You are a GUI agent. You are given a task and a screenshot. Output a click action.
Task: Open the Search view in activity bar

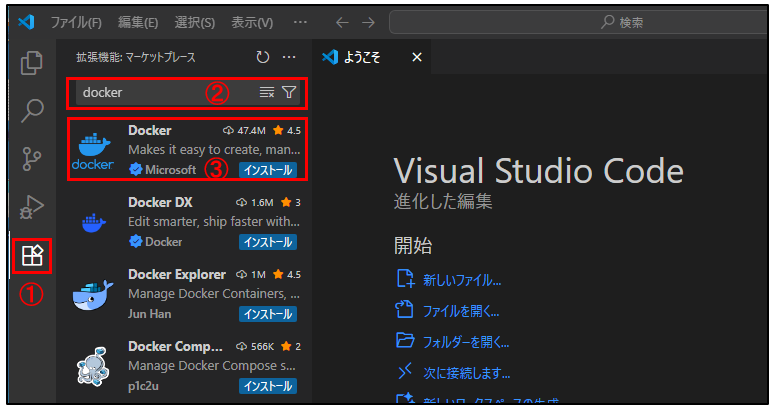tap(32, 110)
